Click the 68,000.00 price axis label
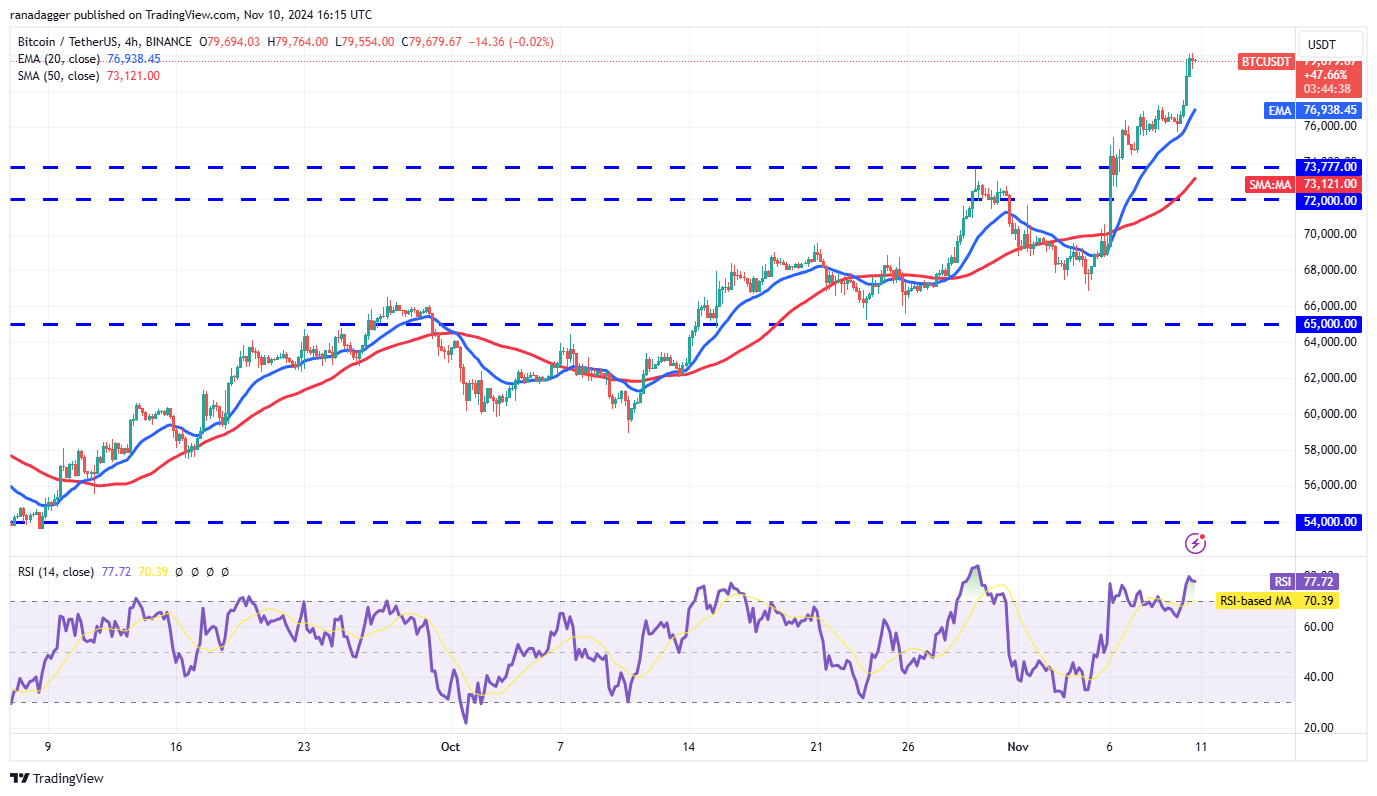 click(1329, 270)
